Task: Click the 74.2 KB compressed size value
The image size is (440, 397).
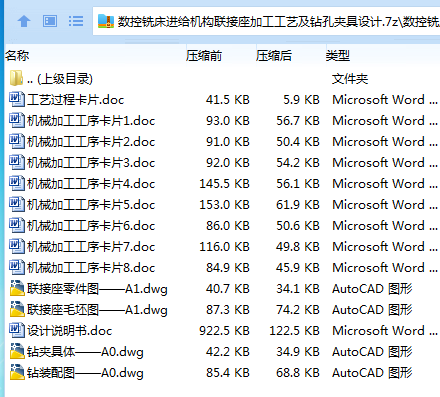Action: (298, 310)
